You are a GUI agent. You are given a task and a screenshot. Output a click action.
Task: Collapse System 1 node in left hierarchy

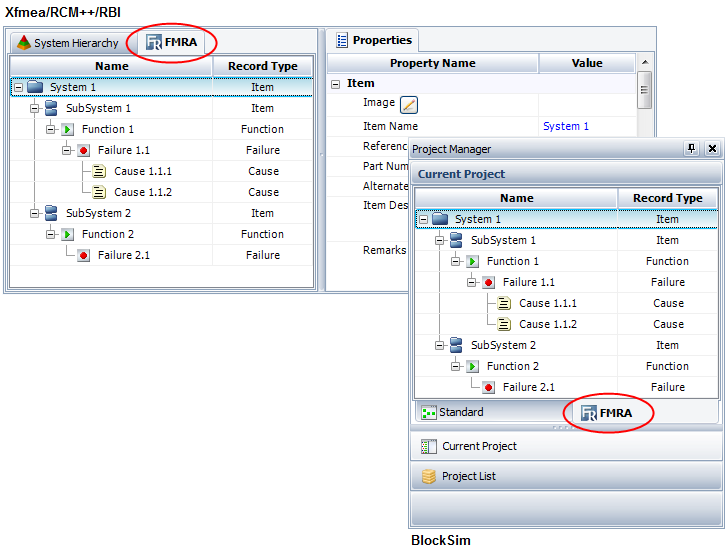19,88
